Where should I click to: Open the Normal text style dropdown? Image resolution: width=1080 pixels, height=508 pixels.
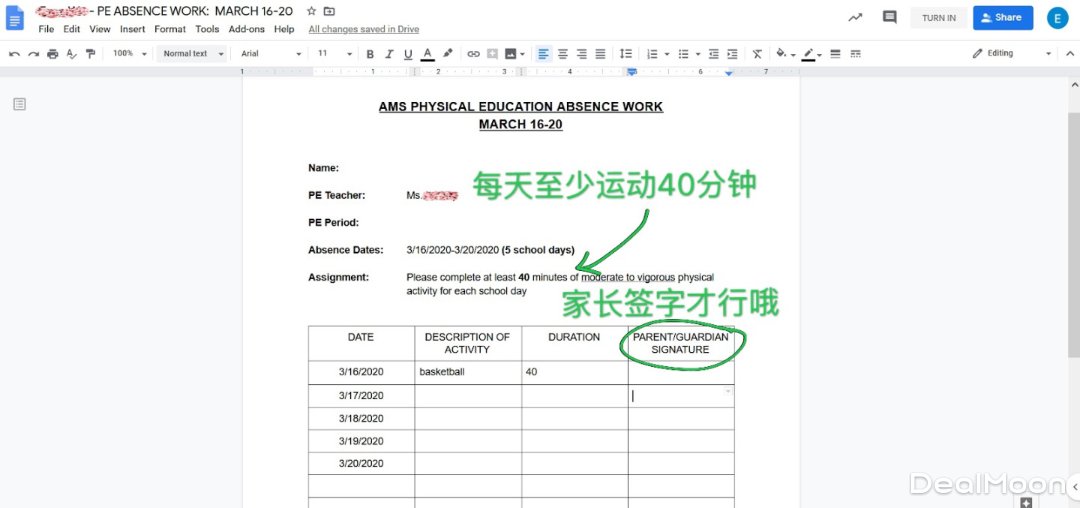[192, 54]
